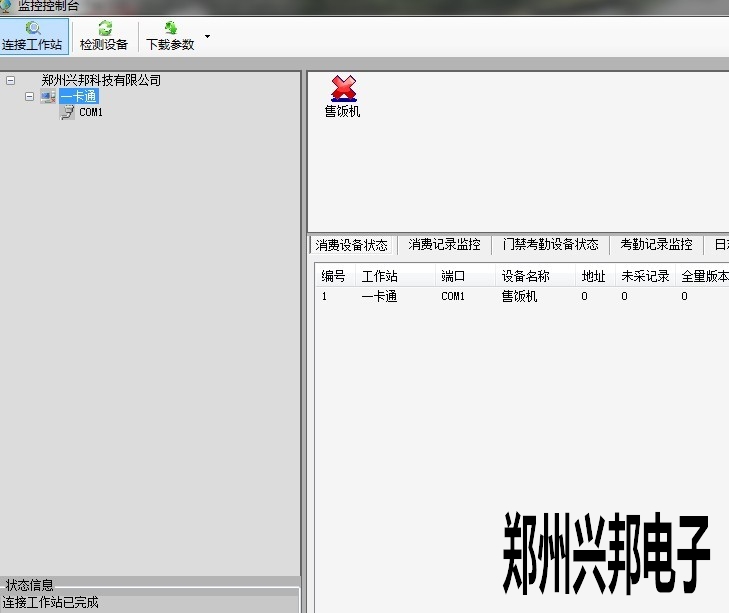The height and width of the screenshot is (613, 729).
Task: Switch to the 考勤记录监控 tab
Action: tap(656, 245)
